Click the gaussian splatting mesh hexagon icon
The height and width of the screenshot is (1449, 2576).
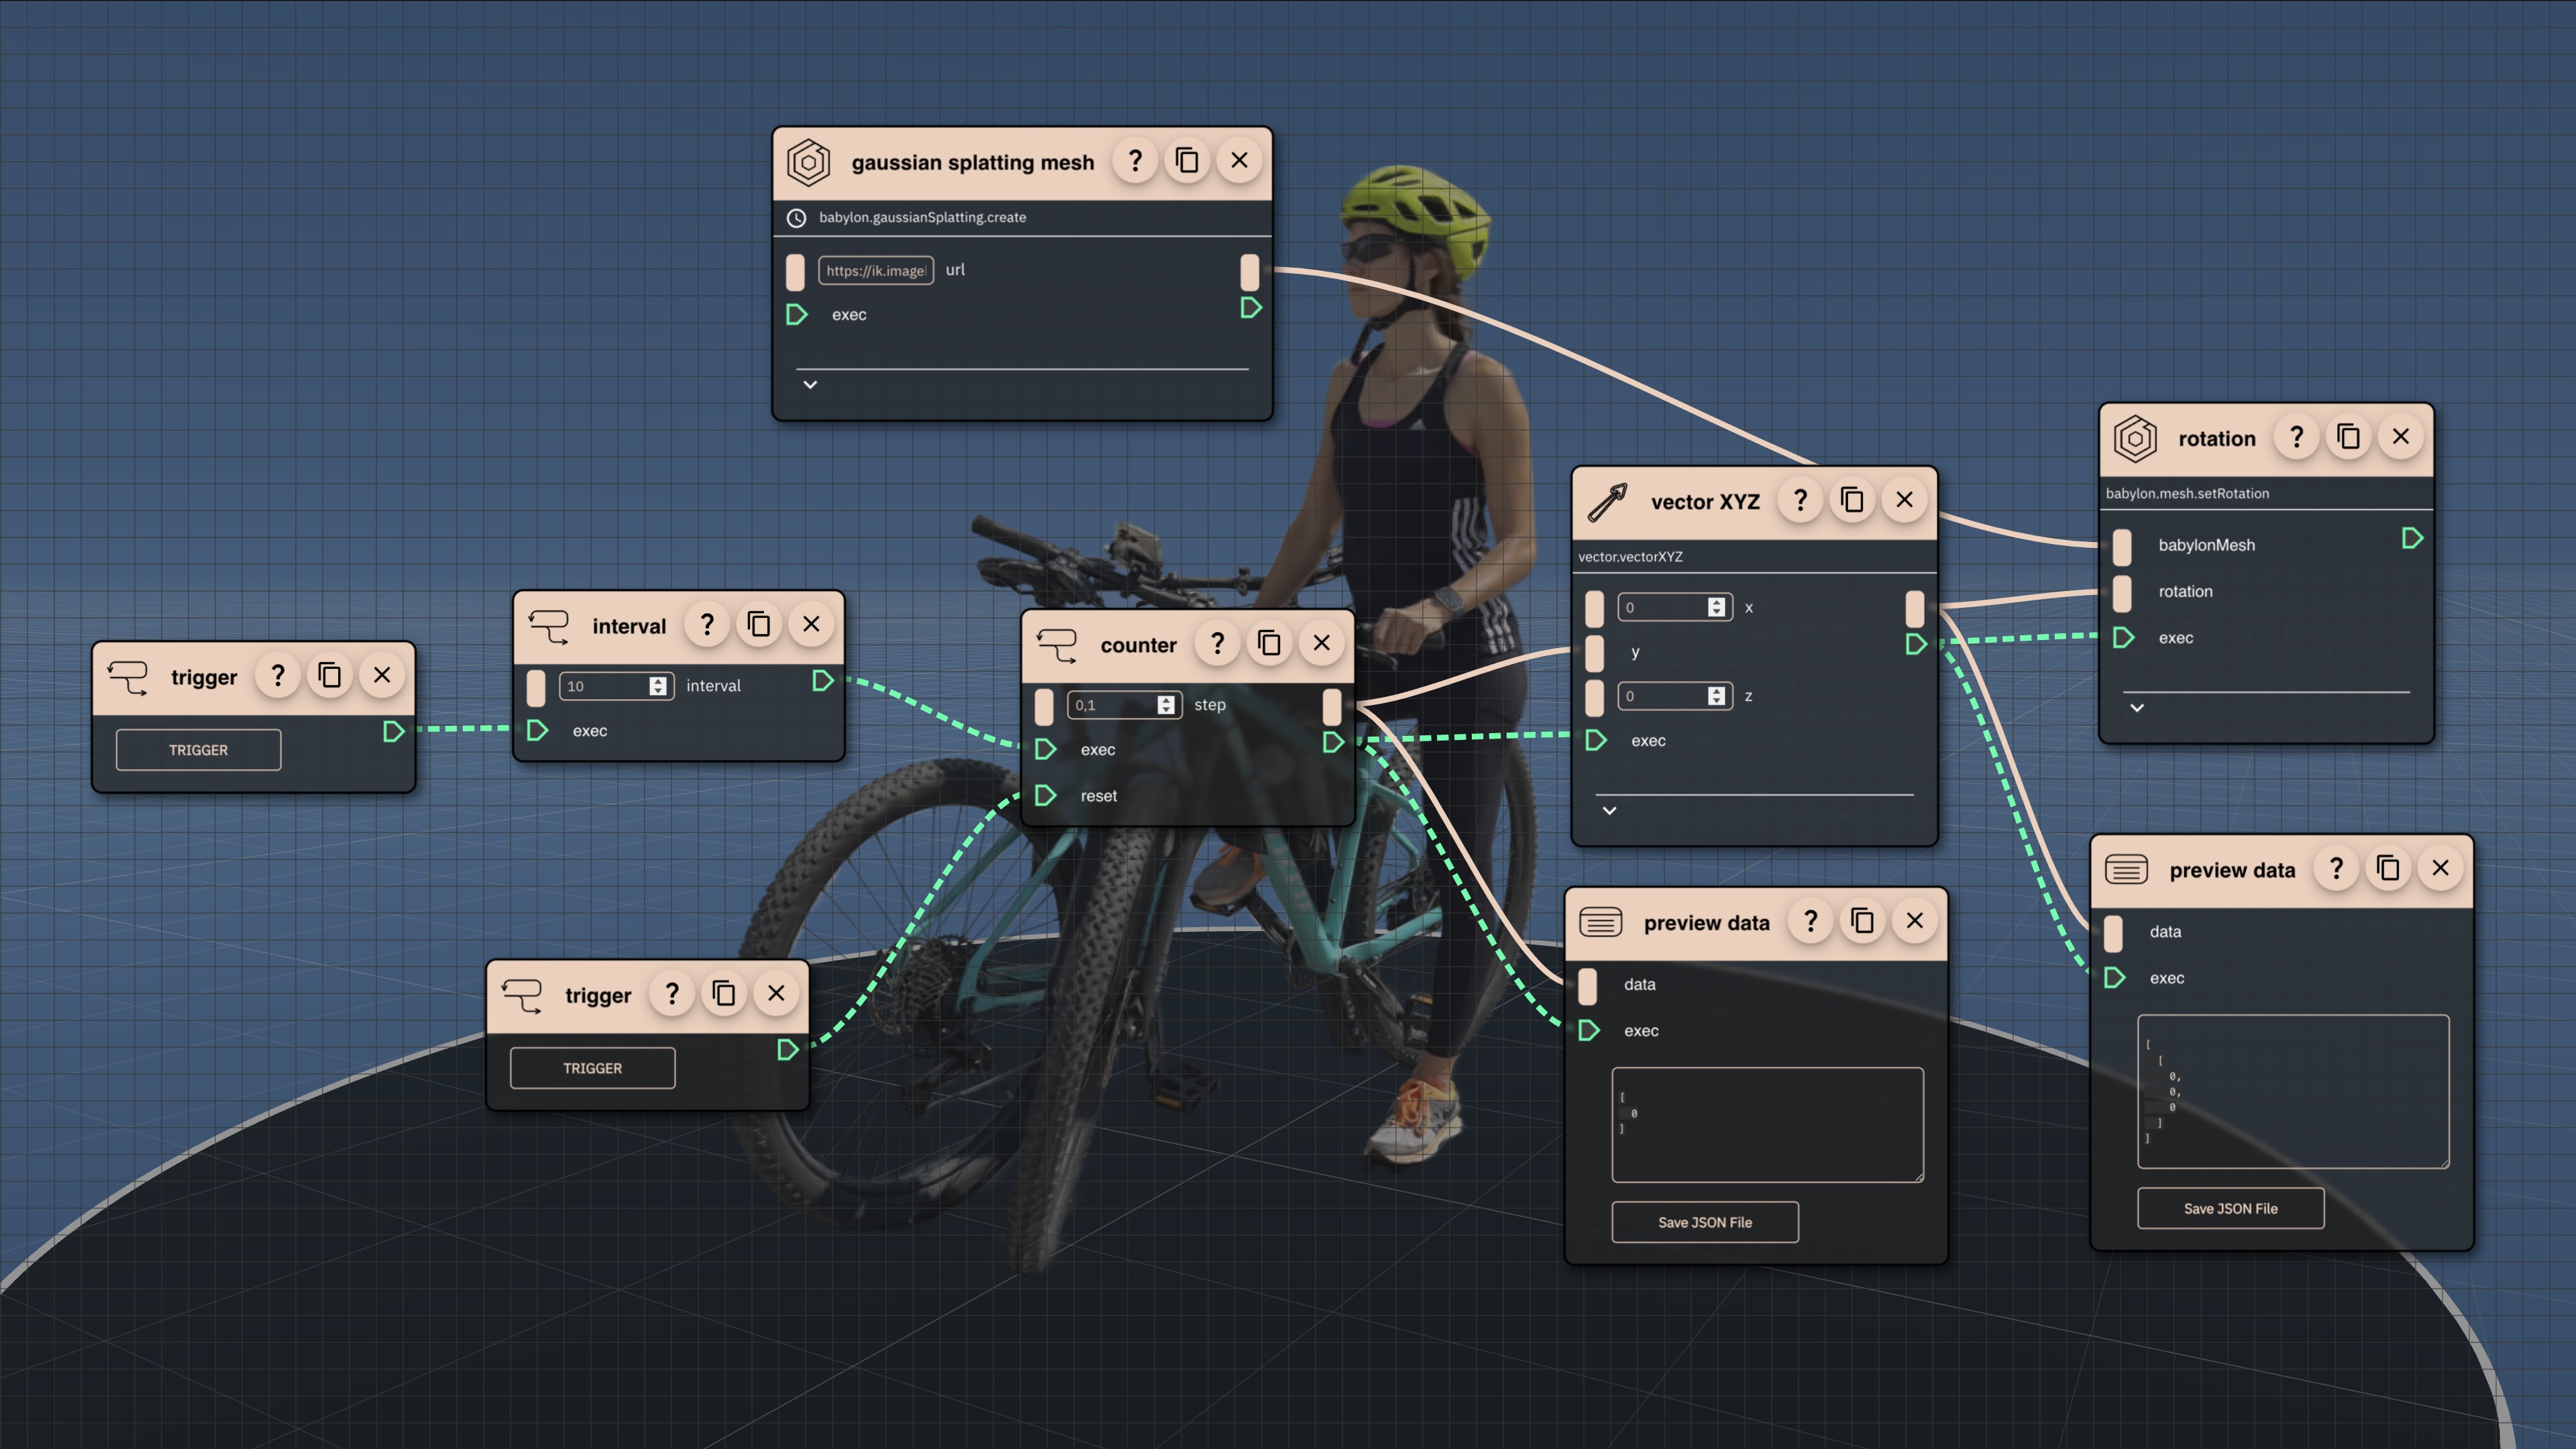(x=808, y=162)
